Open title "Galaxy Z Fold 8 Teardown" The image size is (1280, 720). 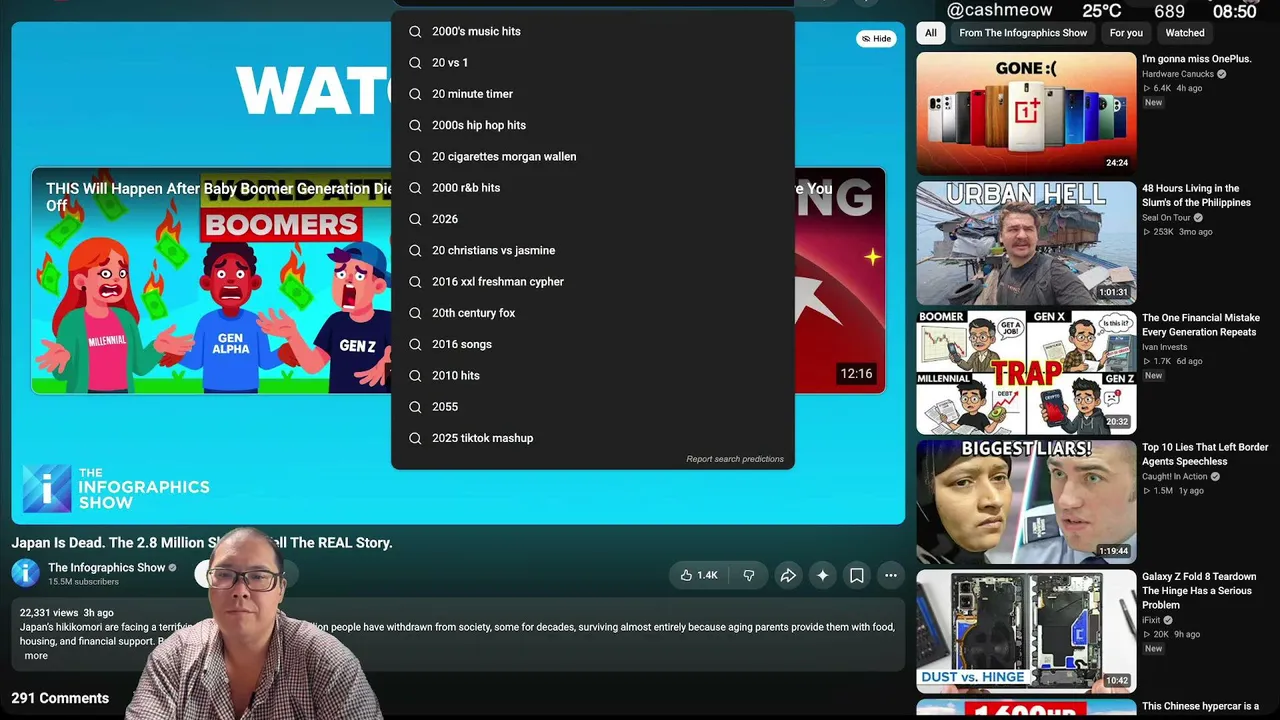1199,590
